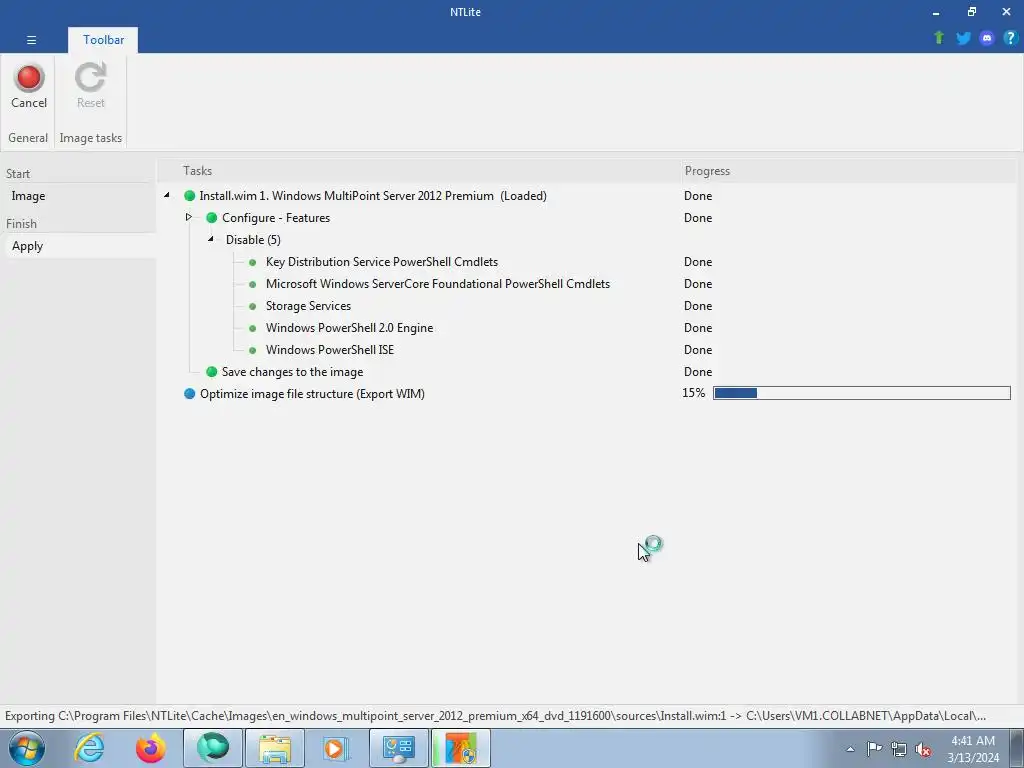Screen dimensions: 1024x768
Task: Select the Configure - Features row
Action: coord(588,217)
